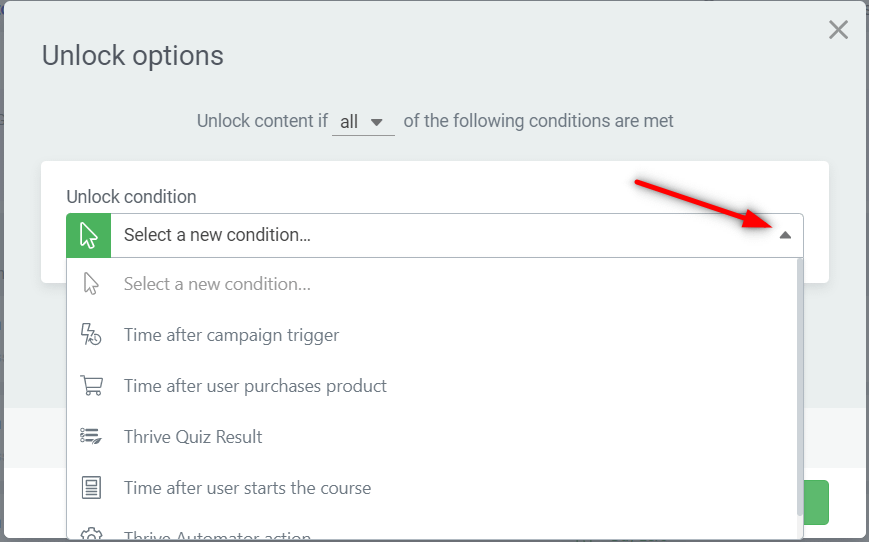Click the small arrow next to "all"

coord(377,122)
